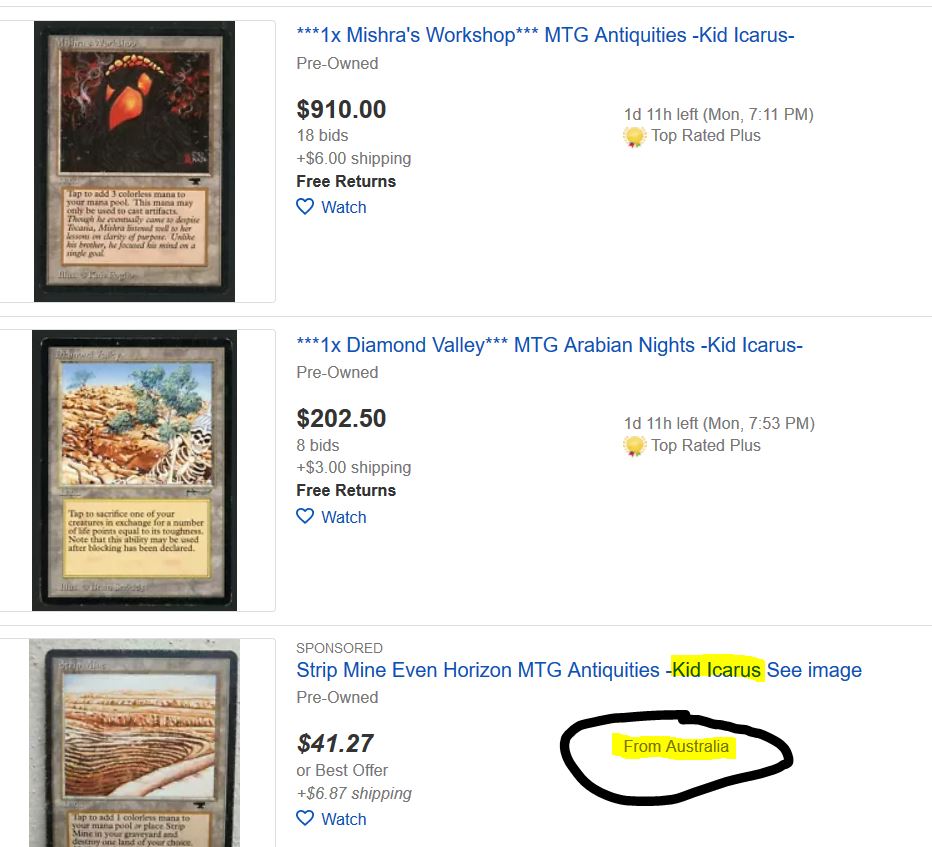View the Diamond Valley card thumbnail
Viewport: 932px width, 847px height.
coord(134,470)
